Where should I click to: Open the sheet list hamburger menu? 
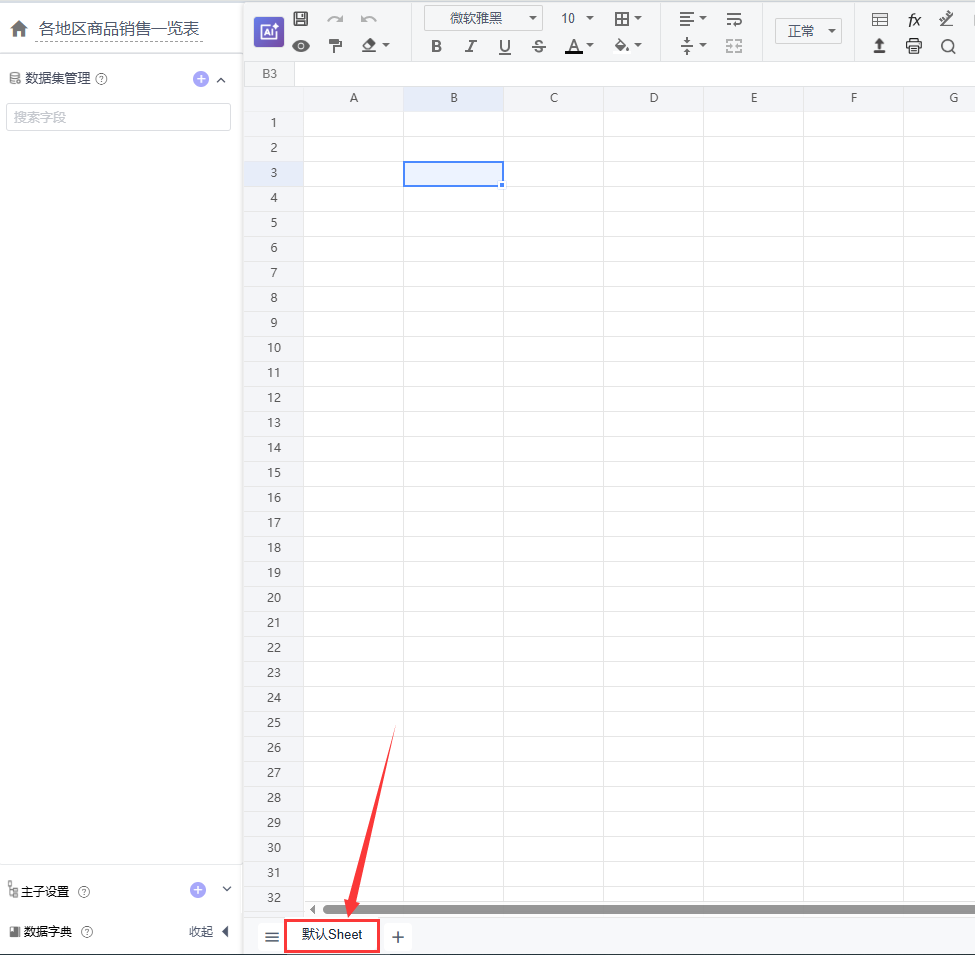click(x=272, y=937)
